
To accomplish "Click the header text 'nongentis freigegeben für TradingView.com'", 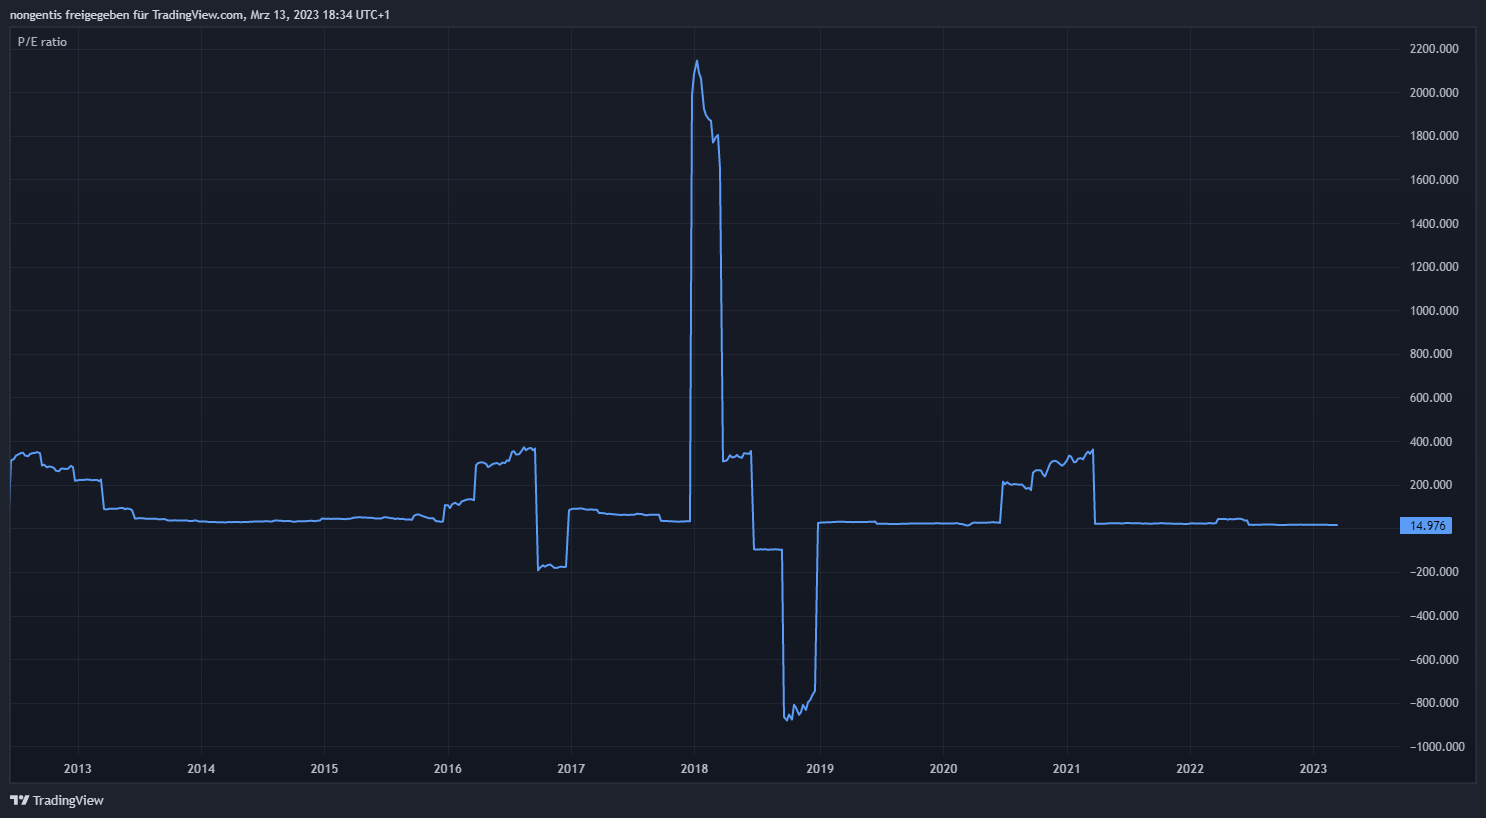I will click(126, 15).
